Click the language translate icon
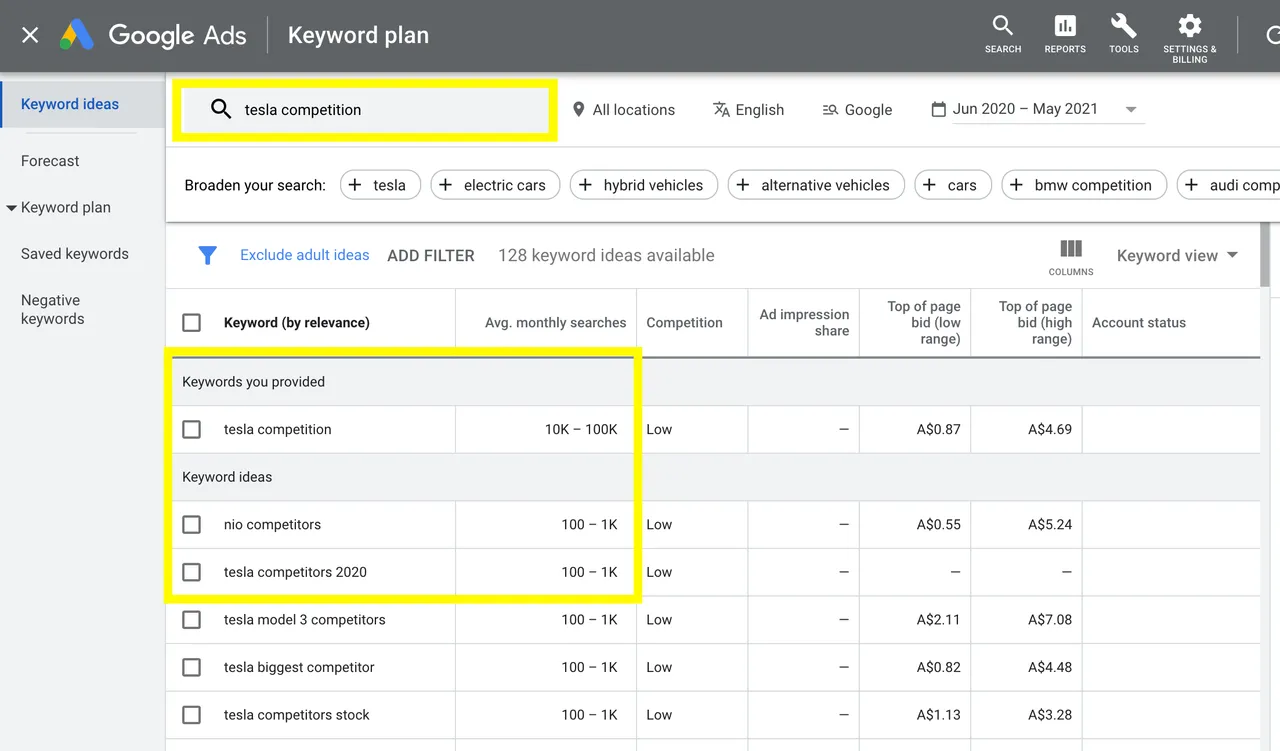Image resolution: width=1280 pixels, height=751 pixels. pyautogui.click(x=721, y=109)
